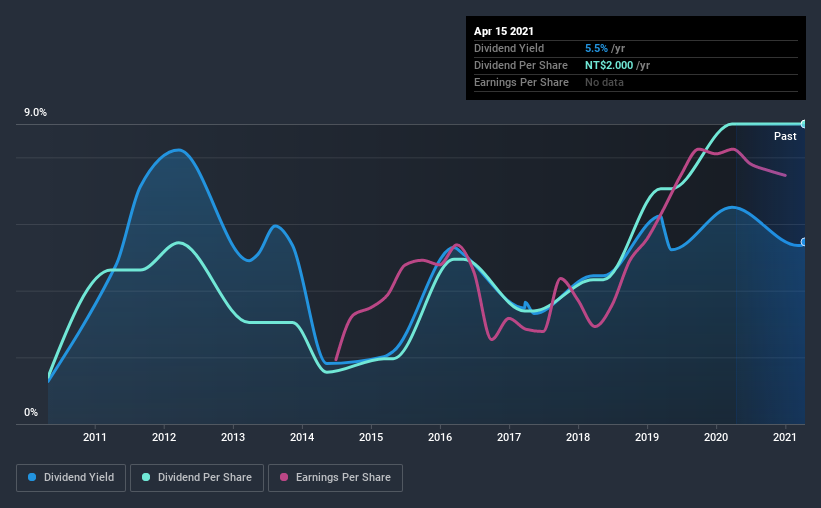Click the 2021 x-axis label
821x508 pixels.
(x=785, y=437)
